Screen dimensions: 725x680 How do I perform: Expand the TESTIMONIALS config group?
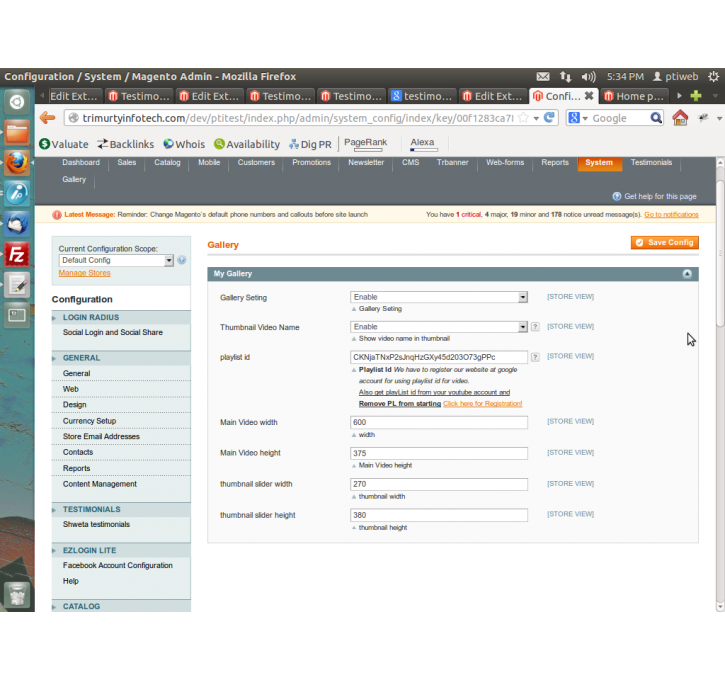click(121, 509)
